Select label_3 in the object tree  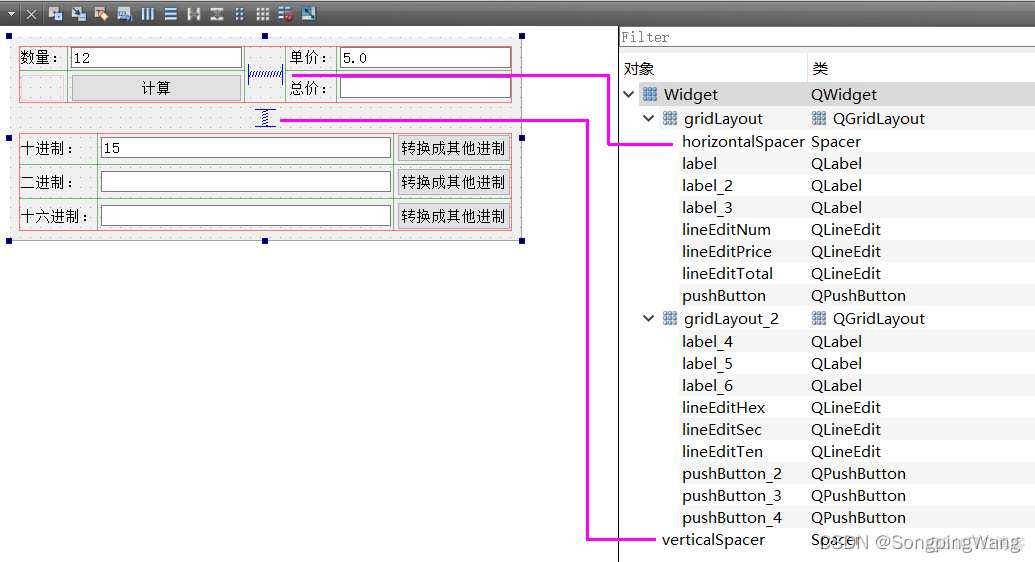coord(707,207)
